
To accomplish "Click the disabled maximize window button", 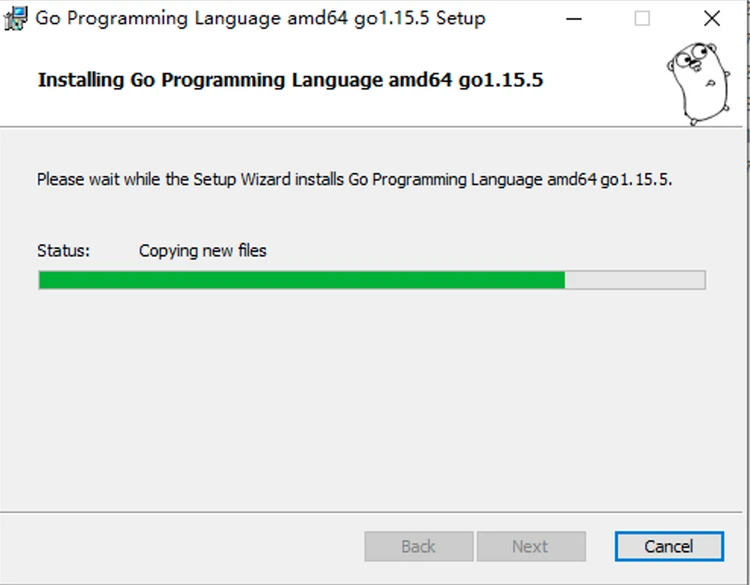I will [642, 19].
